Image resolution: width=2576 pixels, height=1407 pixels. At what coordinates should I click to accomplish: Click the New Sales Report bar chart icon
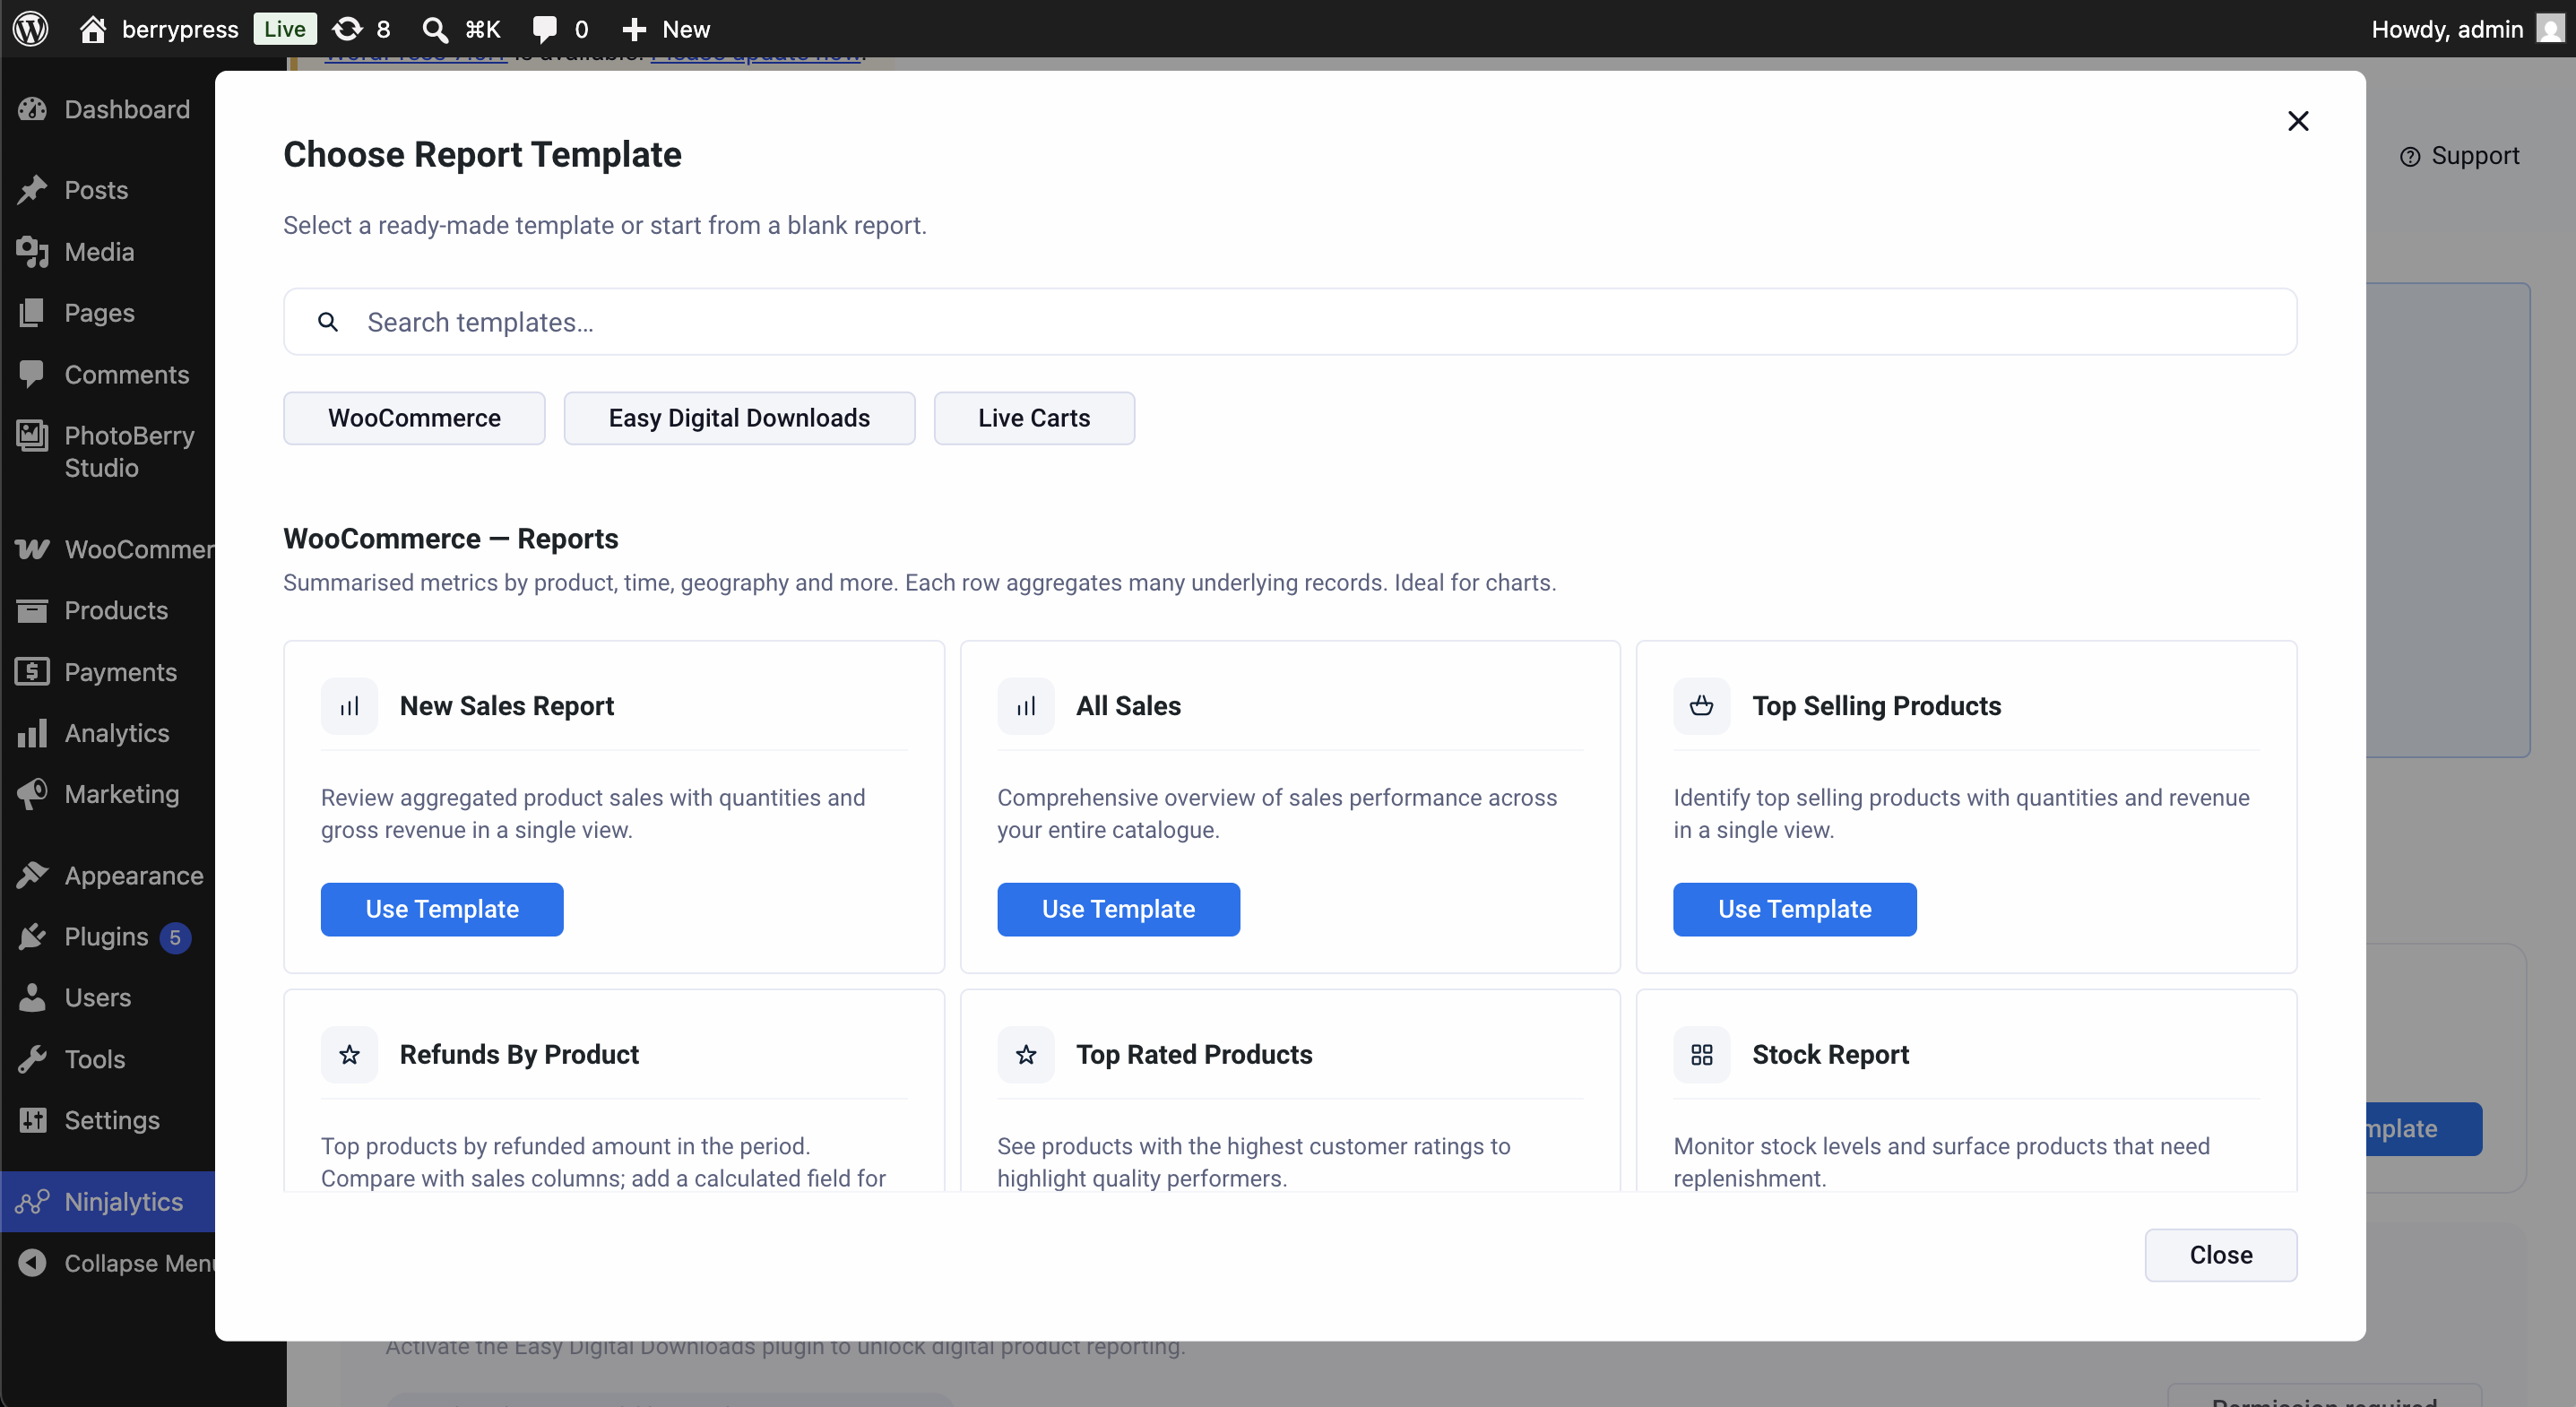click(x=349, y=706)
